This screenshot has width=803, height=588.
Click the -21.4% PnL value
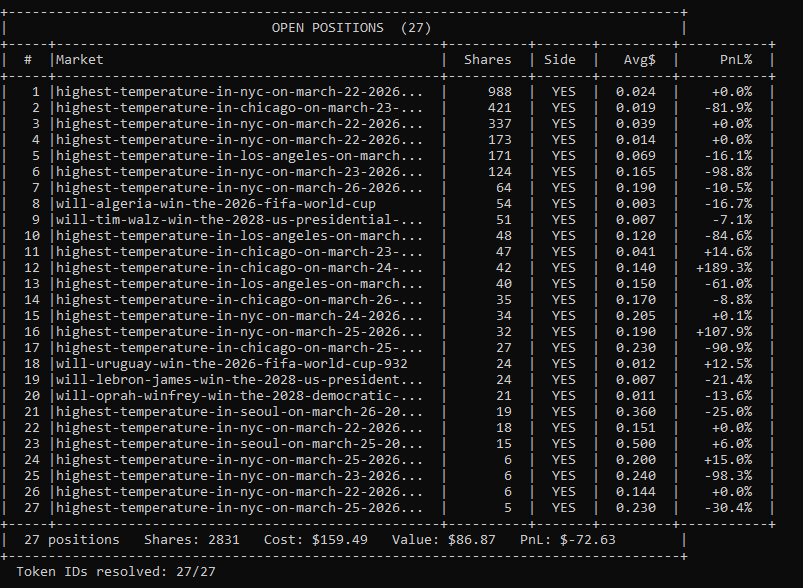[x=728, y=380]
